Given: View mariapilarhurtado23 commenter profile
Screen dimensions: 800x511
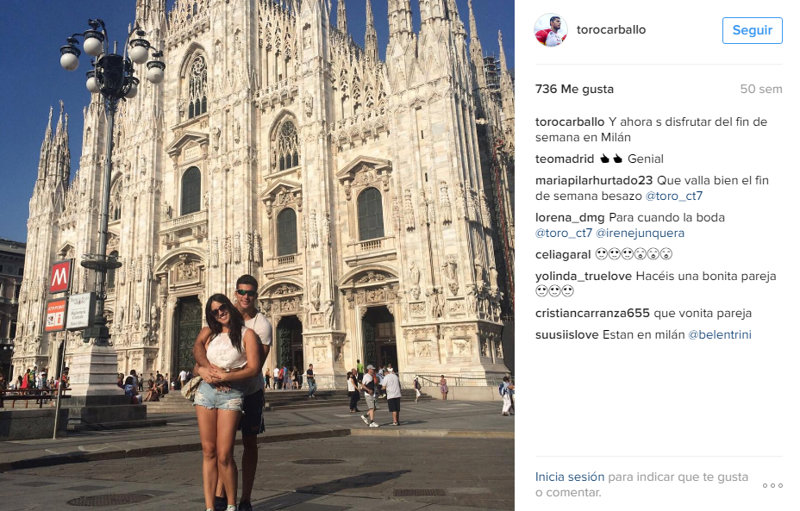Looking at the screenshot, I should pos(594,180).
